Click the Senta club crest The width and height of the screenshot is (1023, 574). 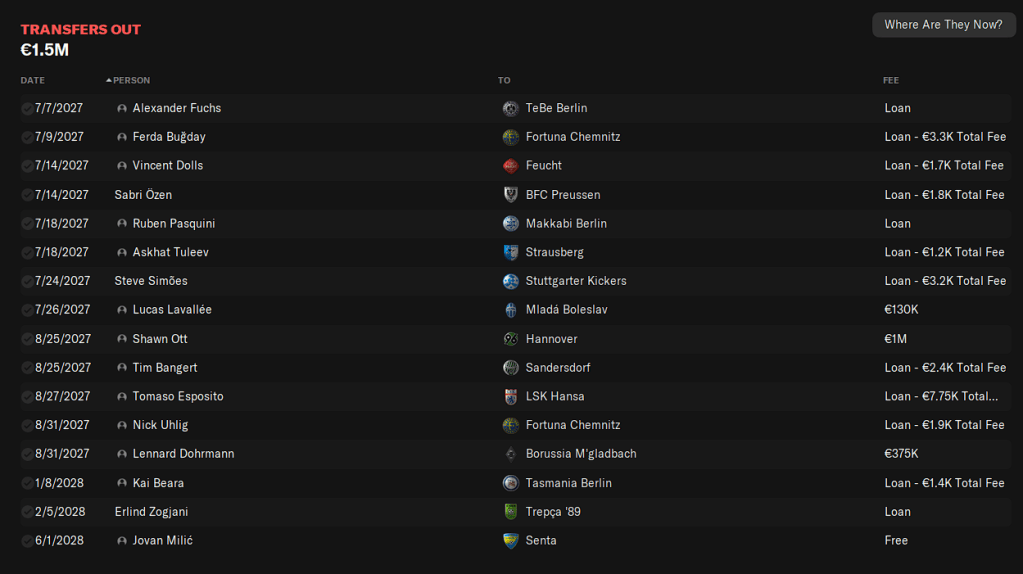[510, 541]
